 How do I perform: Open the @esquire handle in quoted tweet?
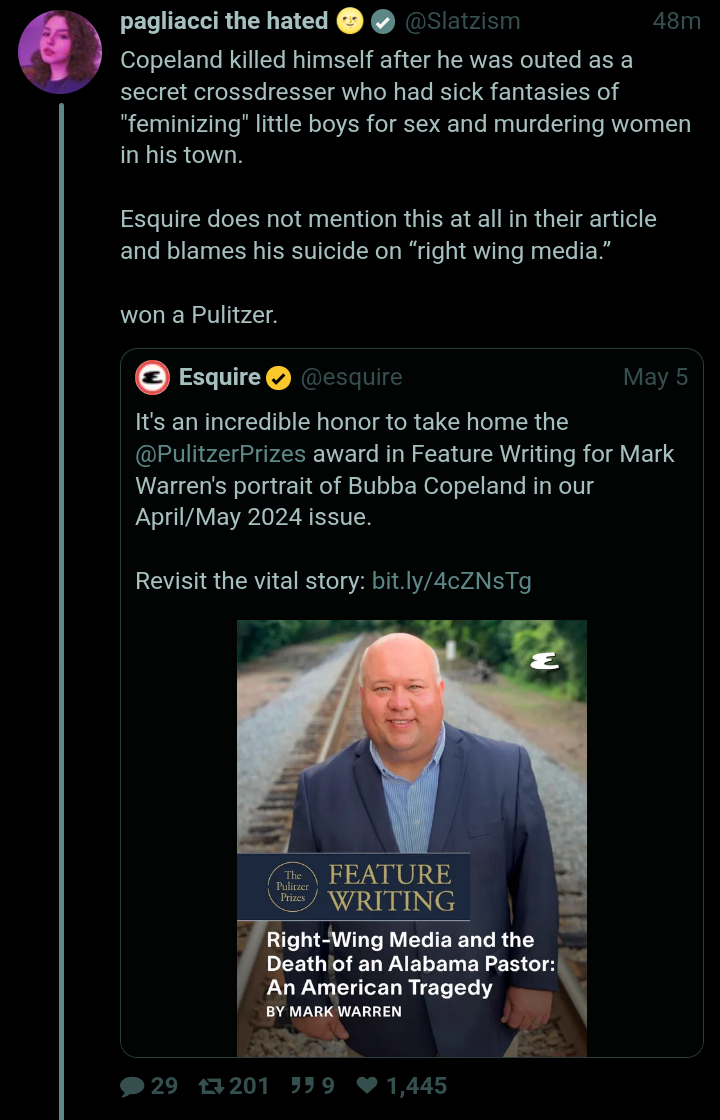pyautogui.click(x=351, y=377)
